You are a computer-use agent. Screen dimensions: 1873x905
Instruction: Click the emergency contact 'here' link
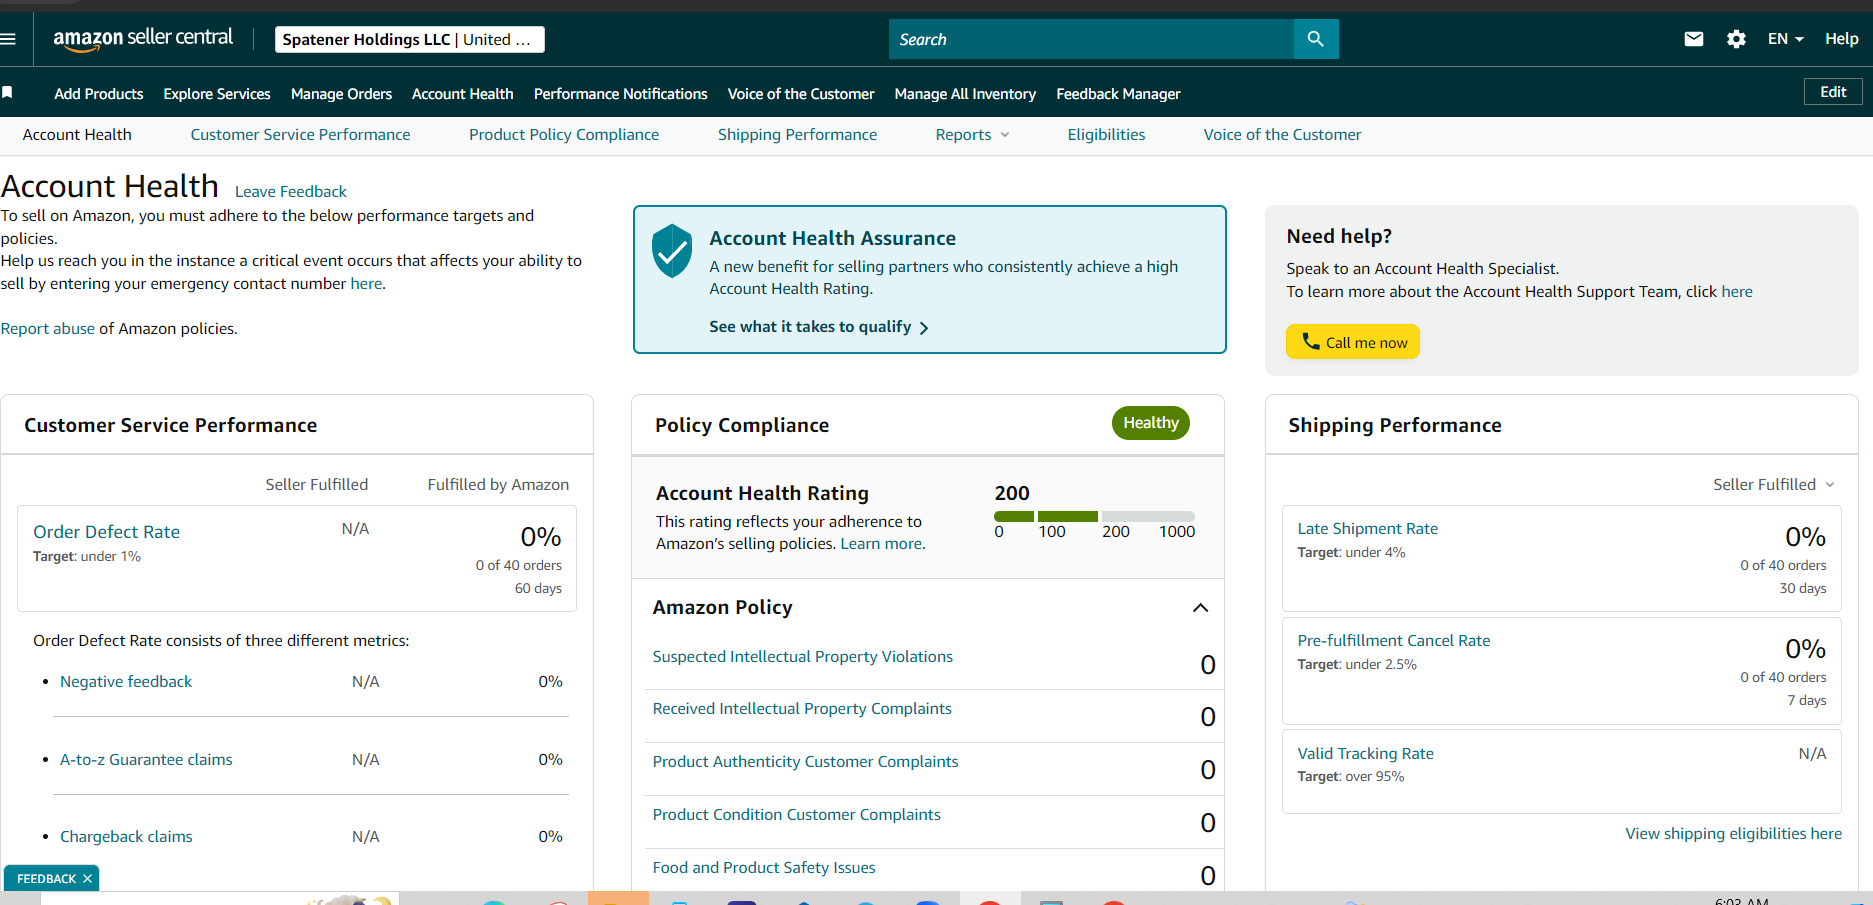366,284
